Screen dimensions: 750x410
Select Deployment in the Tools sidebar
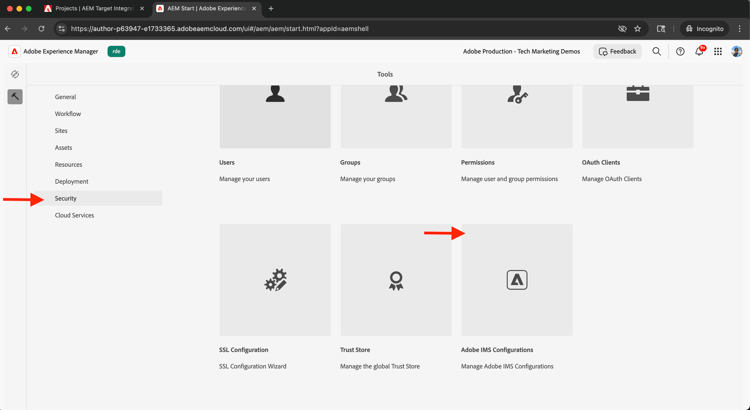pyautogui.click(x=72, y=181)
